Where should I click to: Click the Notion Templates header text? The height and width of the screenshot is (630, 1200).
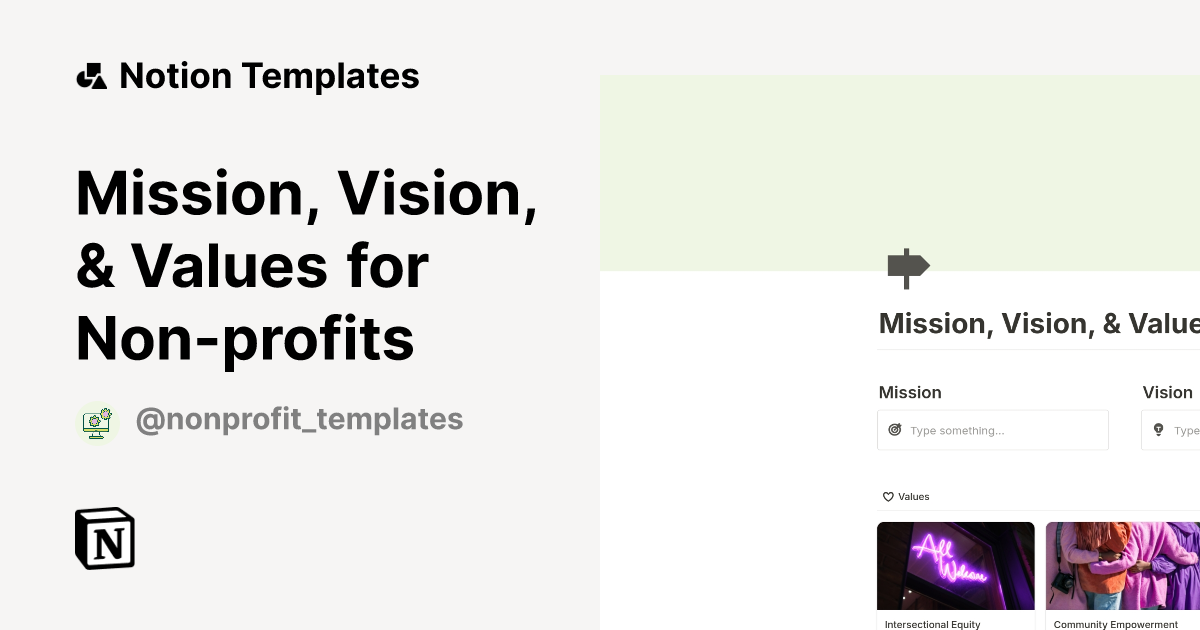coord(269,75)
